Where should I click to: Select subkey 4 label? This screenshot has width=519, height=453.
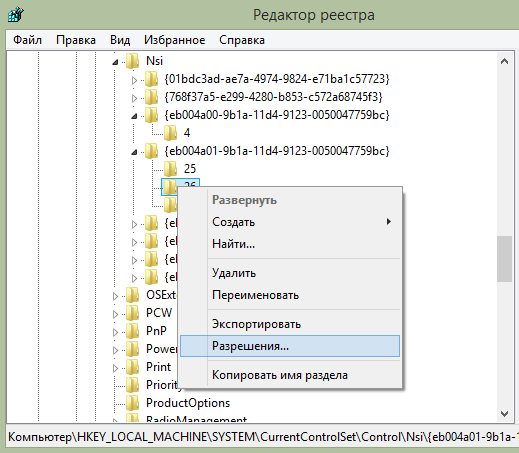pyautogui.click(x=187, y=133)
